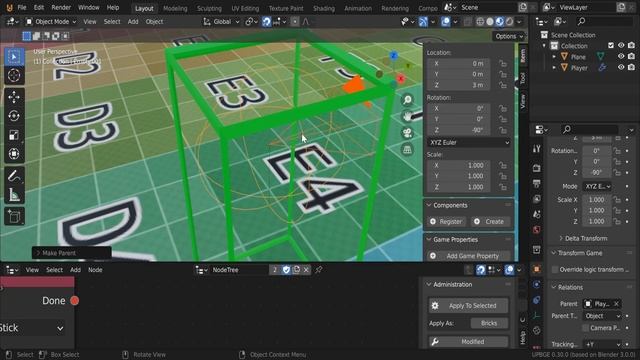640x360 pixels.
Task: Exclude Collection from view layer checkbox
Action: click(x=611, y=46)
